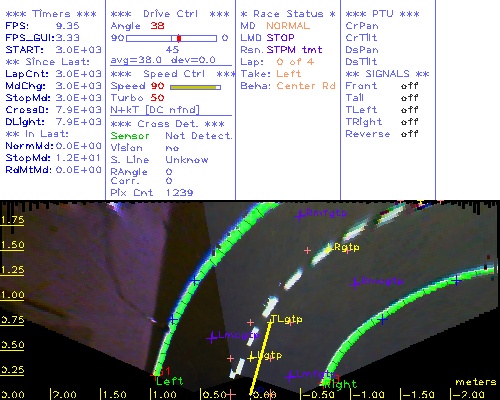Click the yellow LRgtp marker on dashed line
Image resolution: width=500 pixels, height=400 pixels.
pyautogui.click(x=328, y=248)
